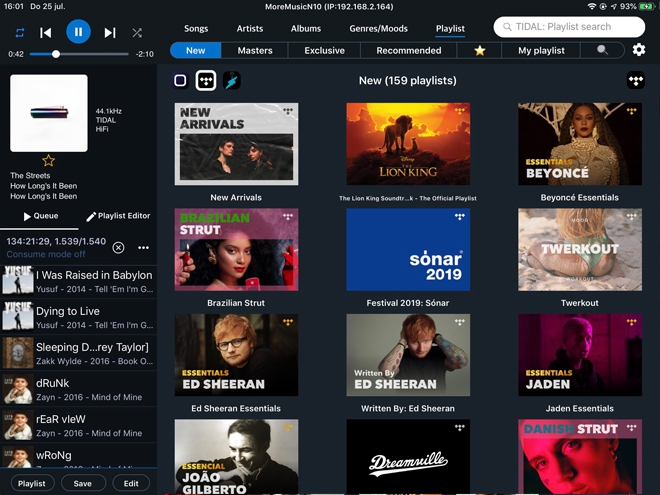This screenshot has width=660, height=495.
Task: Open My playlist segment
Action: tap(541, 51)
